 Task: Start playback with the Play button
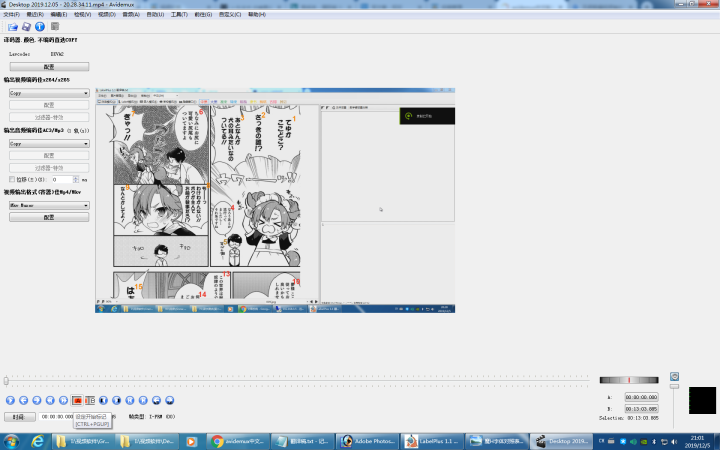pos(10,400)
